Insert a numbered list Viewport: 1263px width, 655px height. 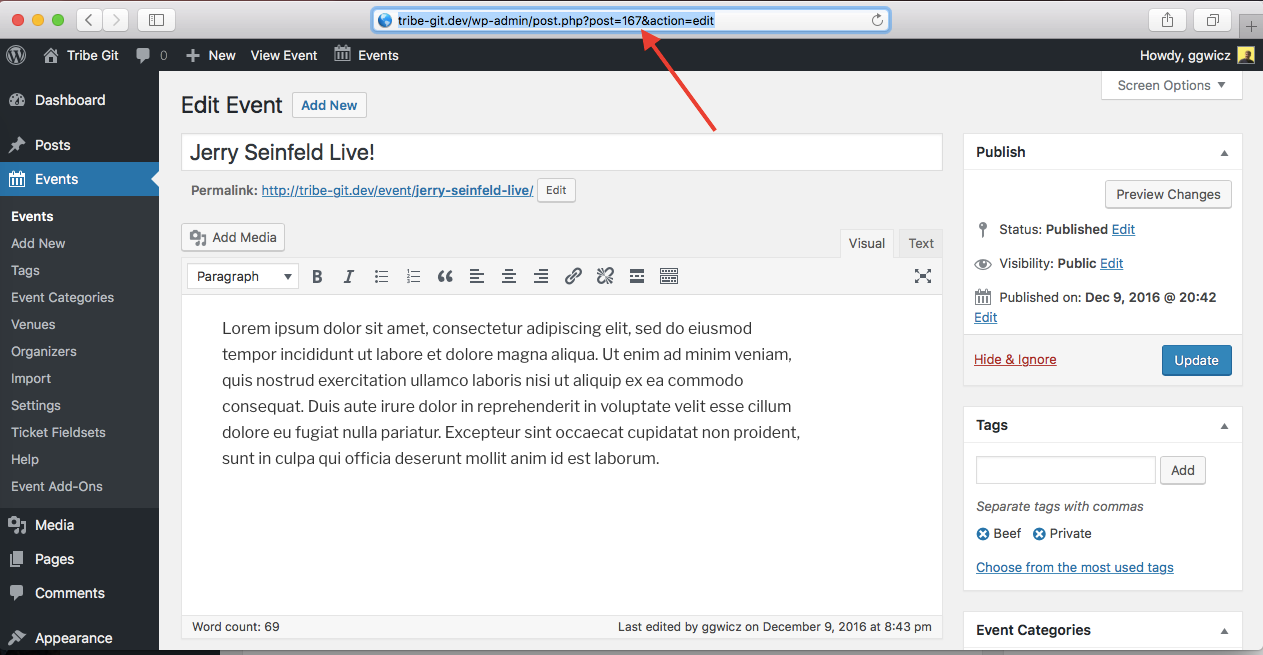pyautogui.click(x=413, y=276)
